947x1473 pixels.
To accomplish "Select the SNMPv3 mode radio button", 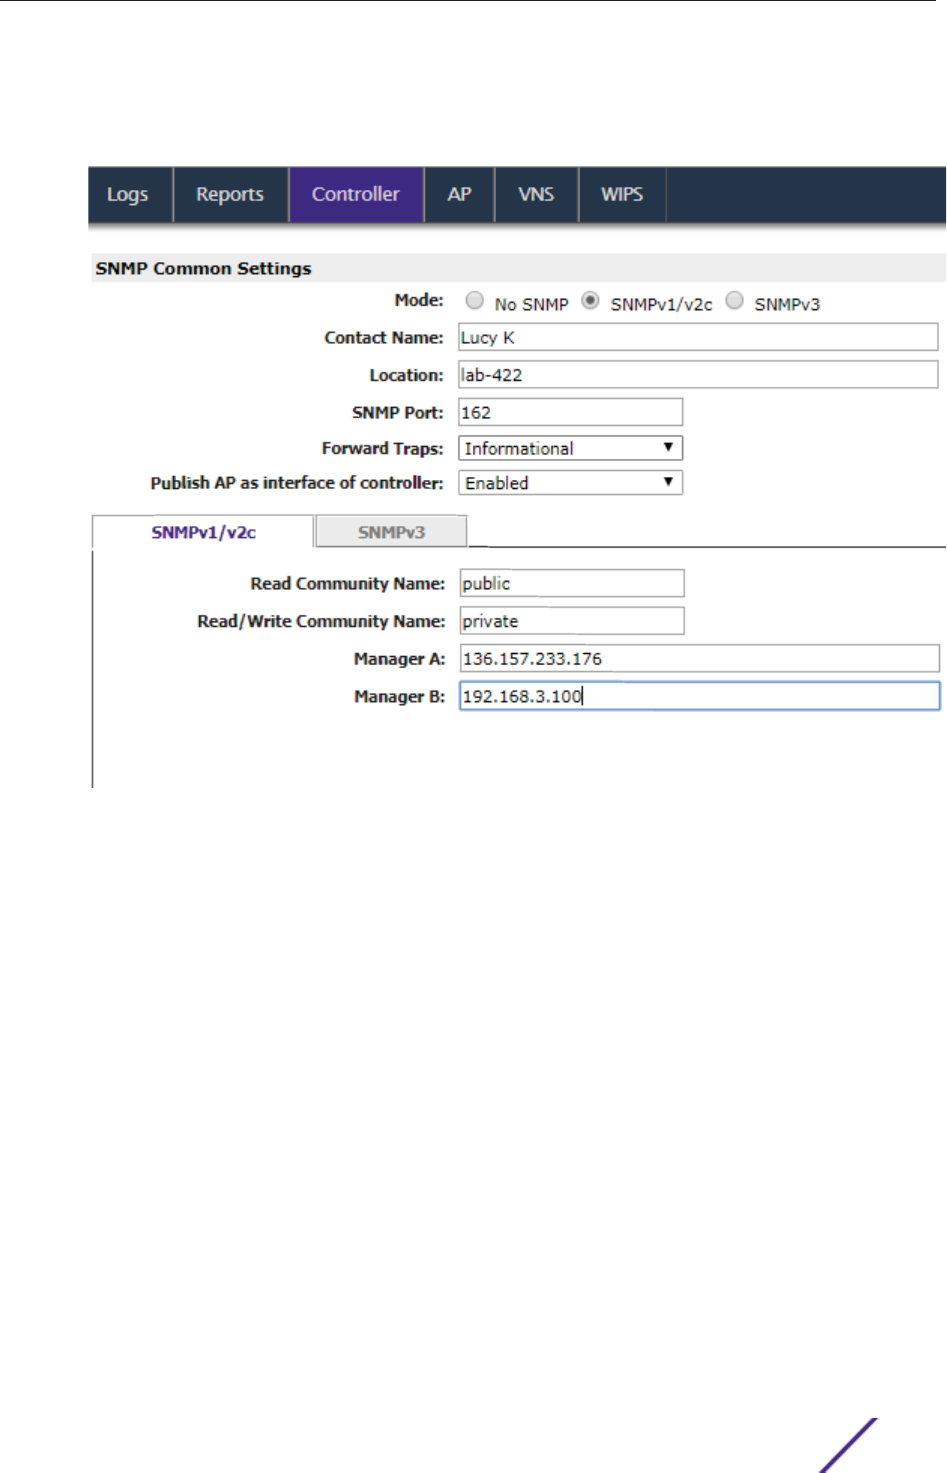I will pyautogui.click(x=735, y=301).
